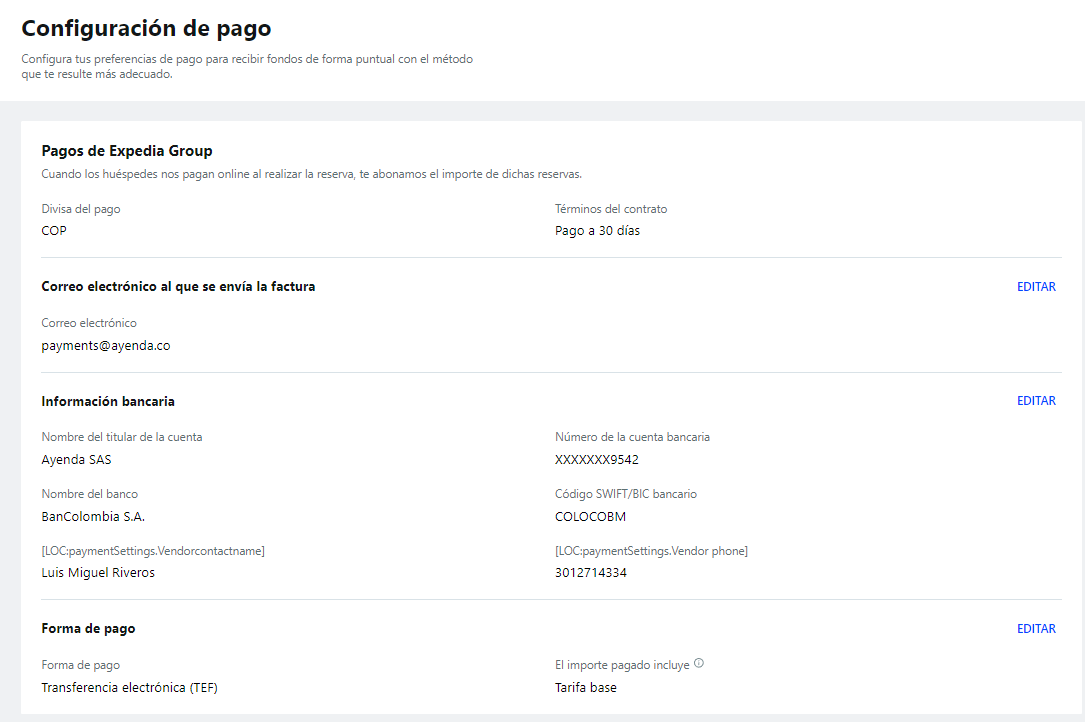Click the 'Configuración de pago' page title
Screen dimensions: 1085x722
(147, 28)
